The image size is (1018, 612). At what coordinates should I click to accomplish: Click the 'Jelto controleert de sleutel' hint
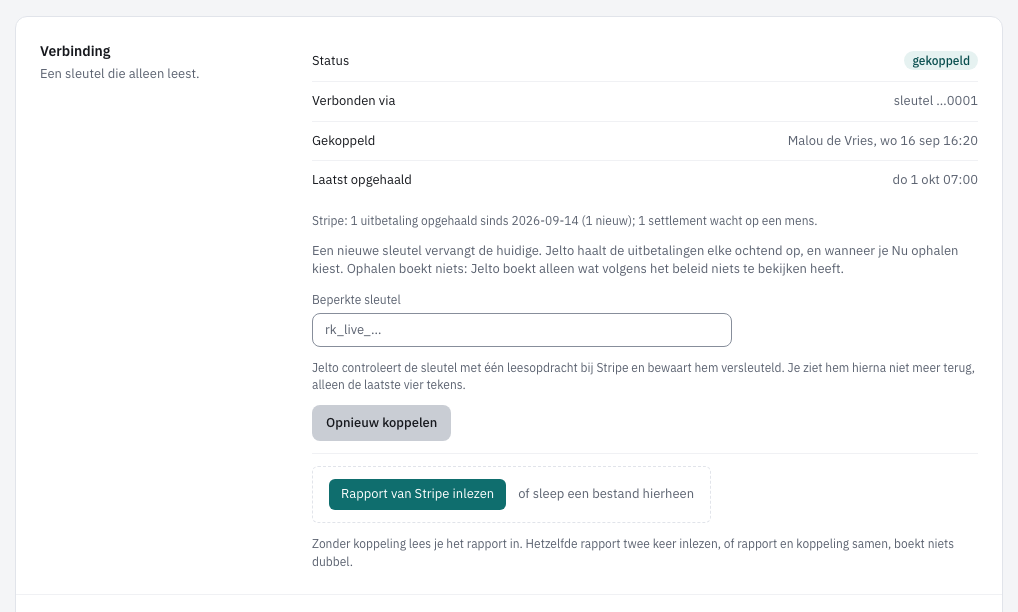(x=643, y=376)
